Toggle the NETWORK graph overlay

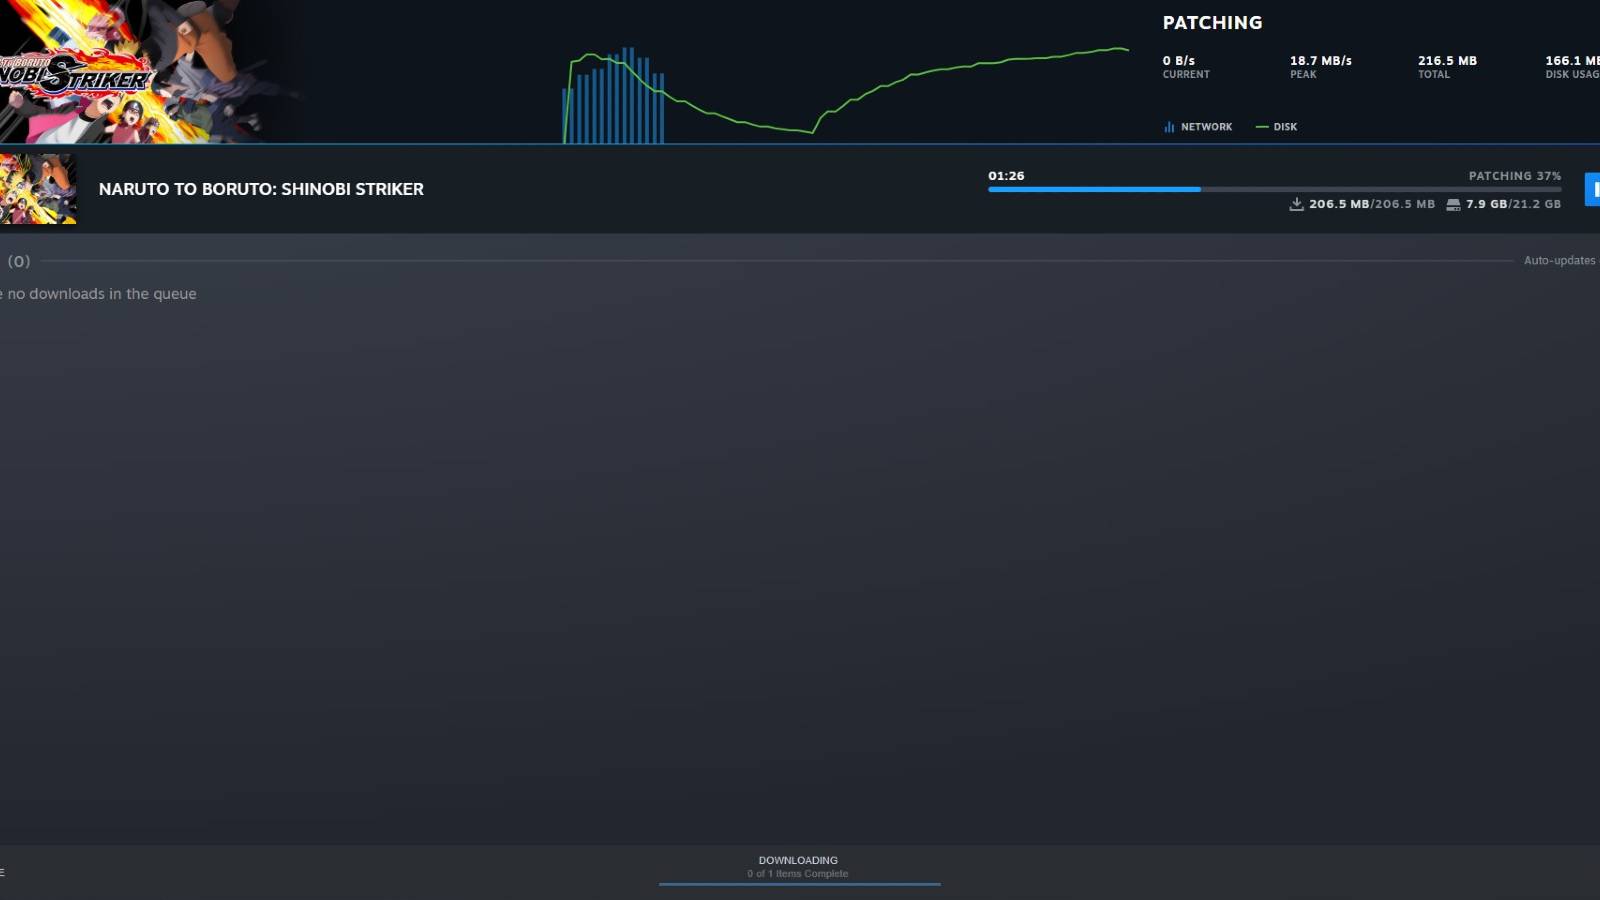pyautogui.click(x=1198, y=126)
